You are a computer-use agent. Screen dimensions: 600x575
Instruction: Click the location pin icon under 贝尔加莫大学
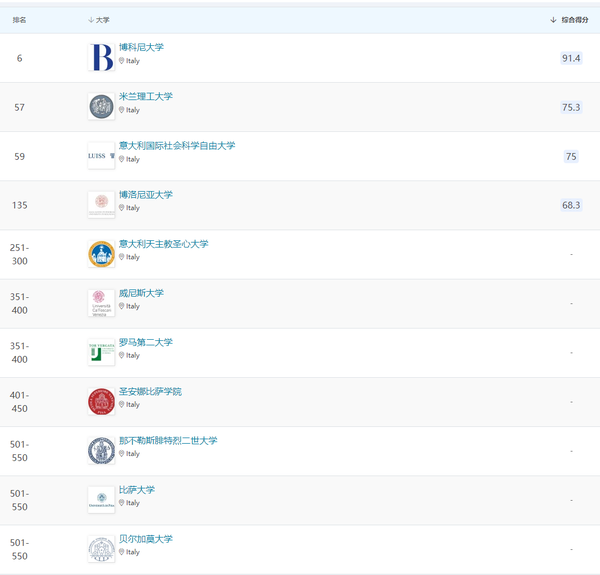pyautogui.click(x=121, y=552)
